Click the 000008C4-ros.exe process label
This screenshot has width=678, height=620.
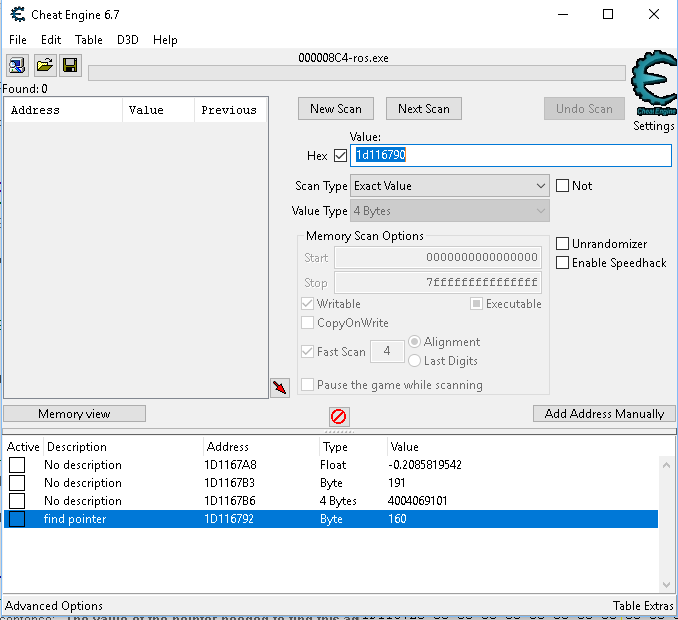click(x=343, y=58)
